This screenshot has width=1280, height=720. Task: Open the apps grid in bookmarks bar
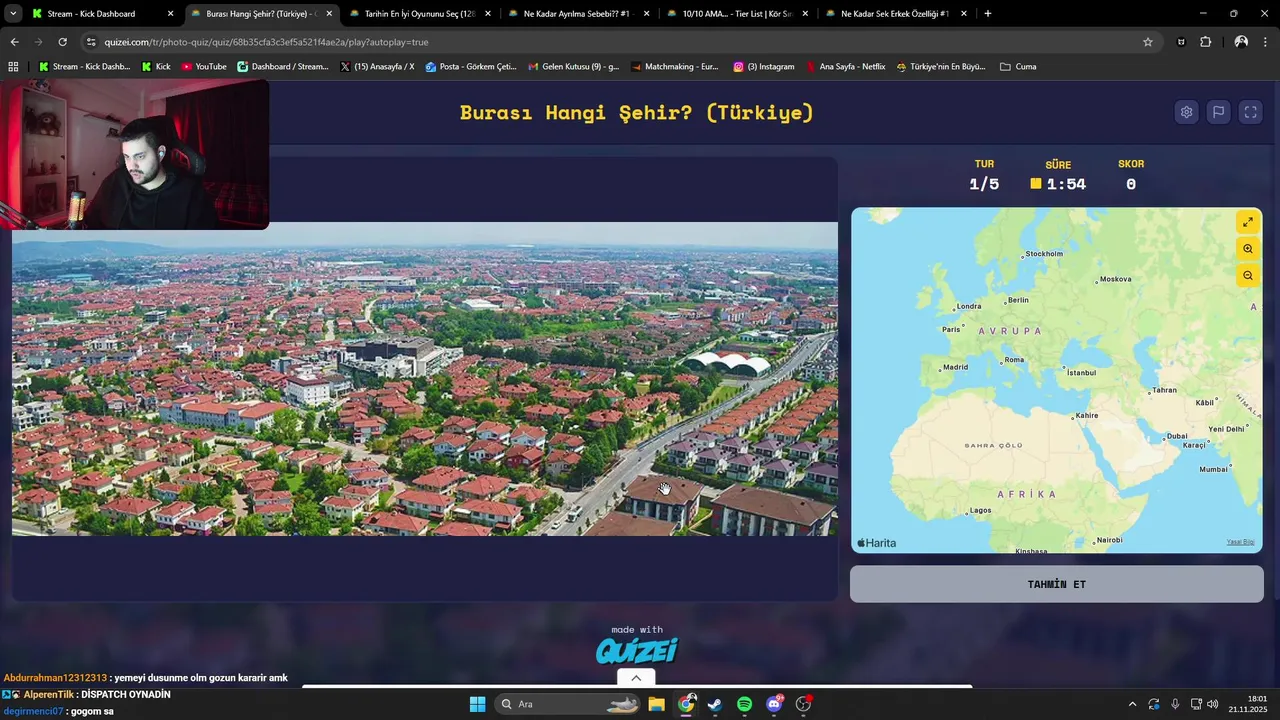(x=13, y=67)
